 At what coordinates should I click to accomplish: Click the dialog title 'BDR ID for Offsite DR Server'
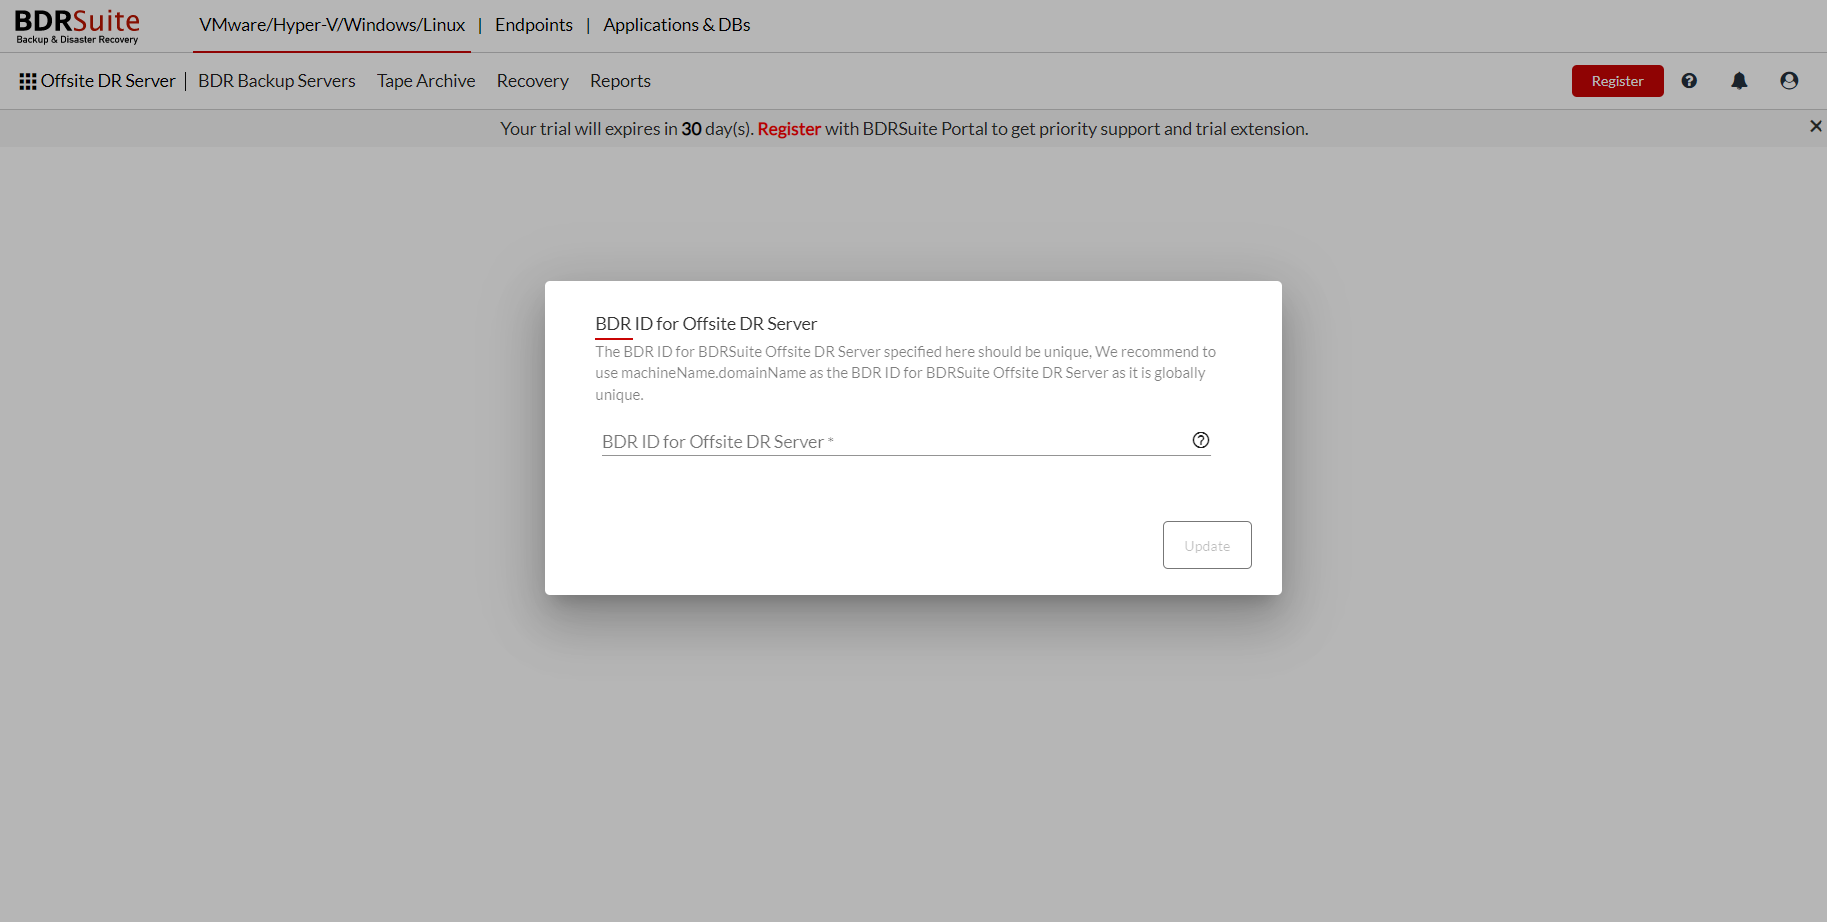pyautogui.click(x=706, y=324)
